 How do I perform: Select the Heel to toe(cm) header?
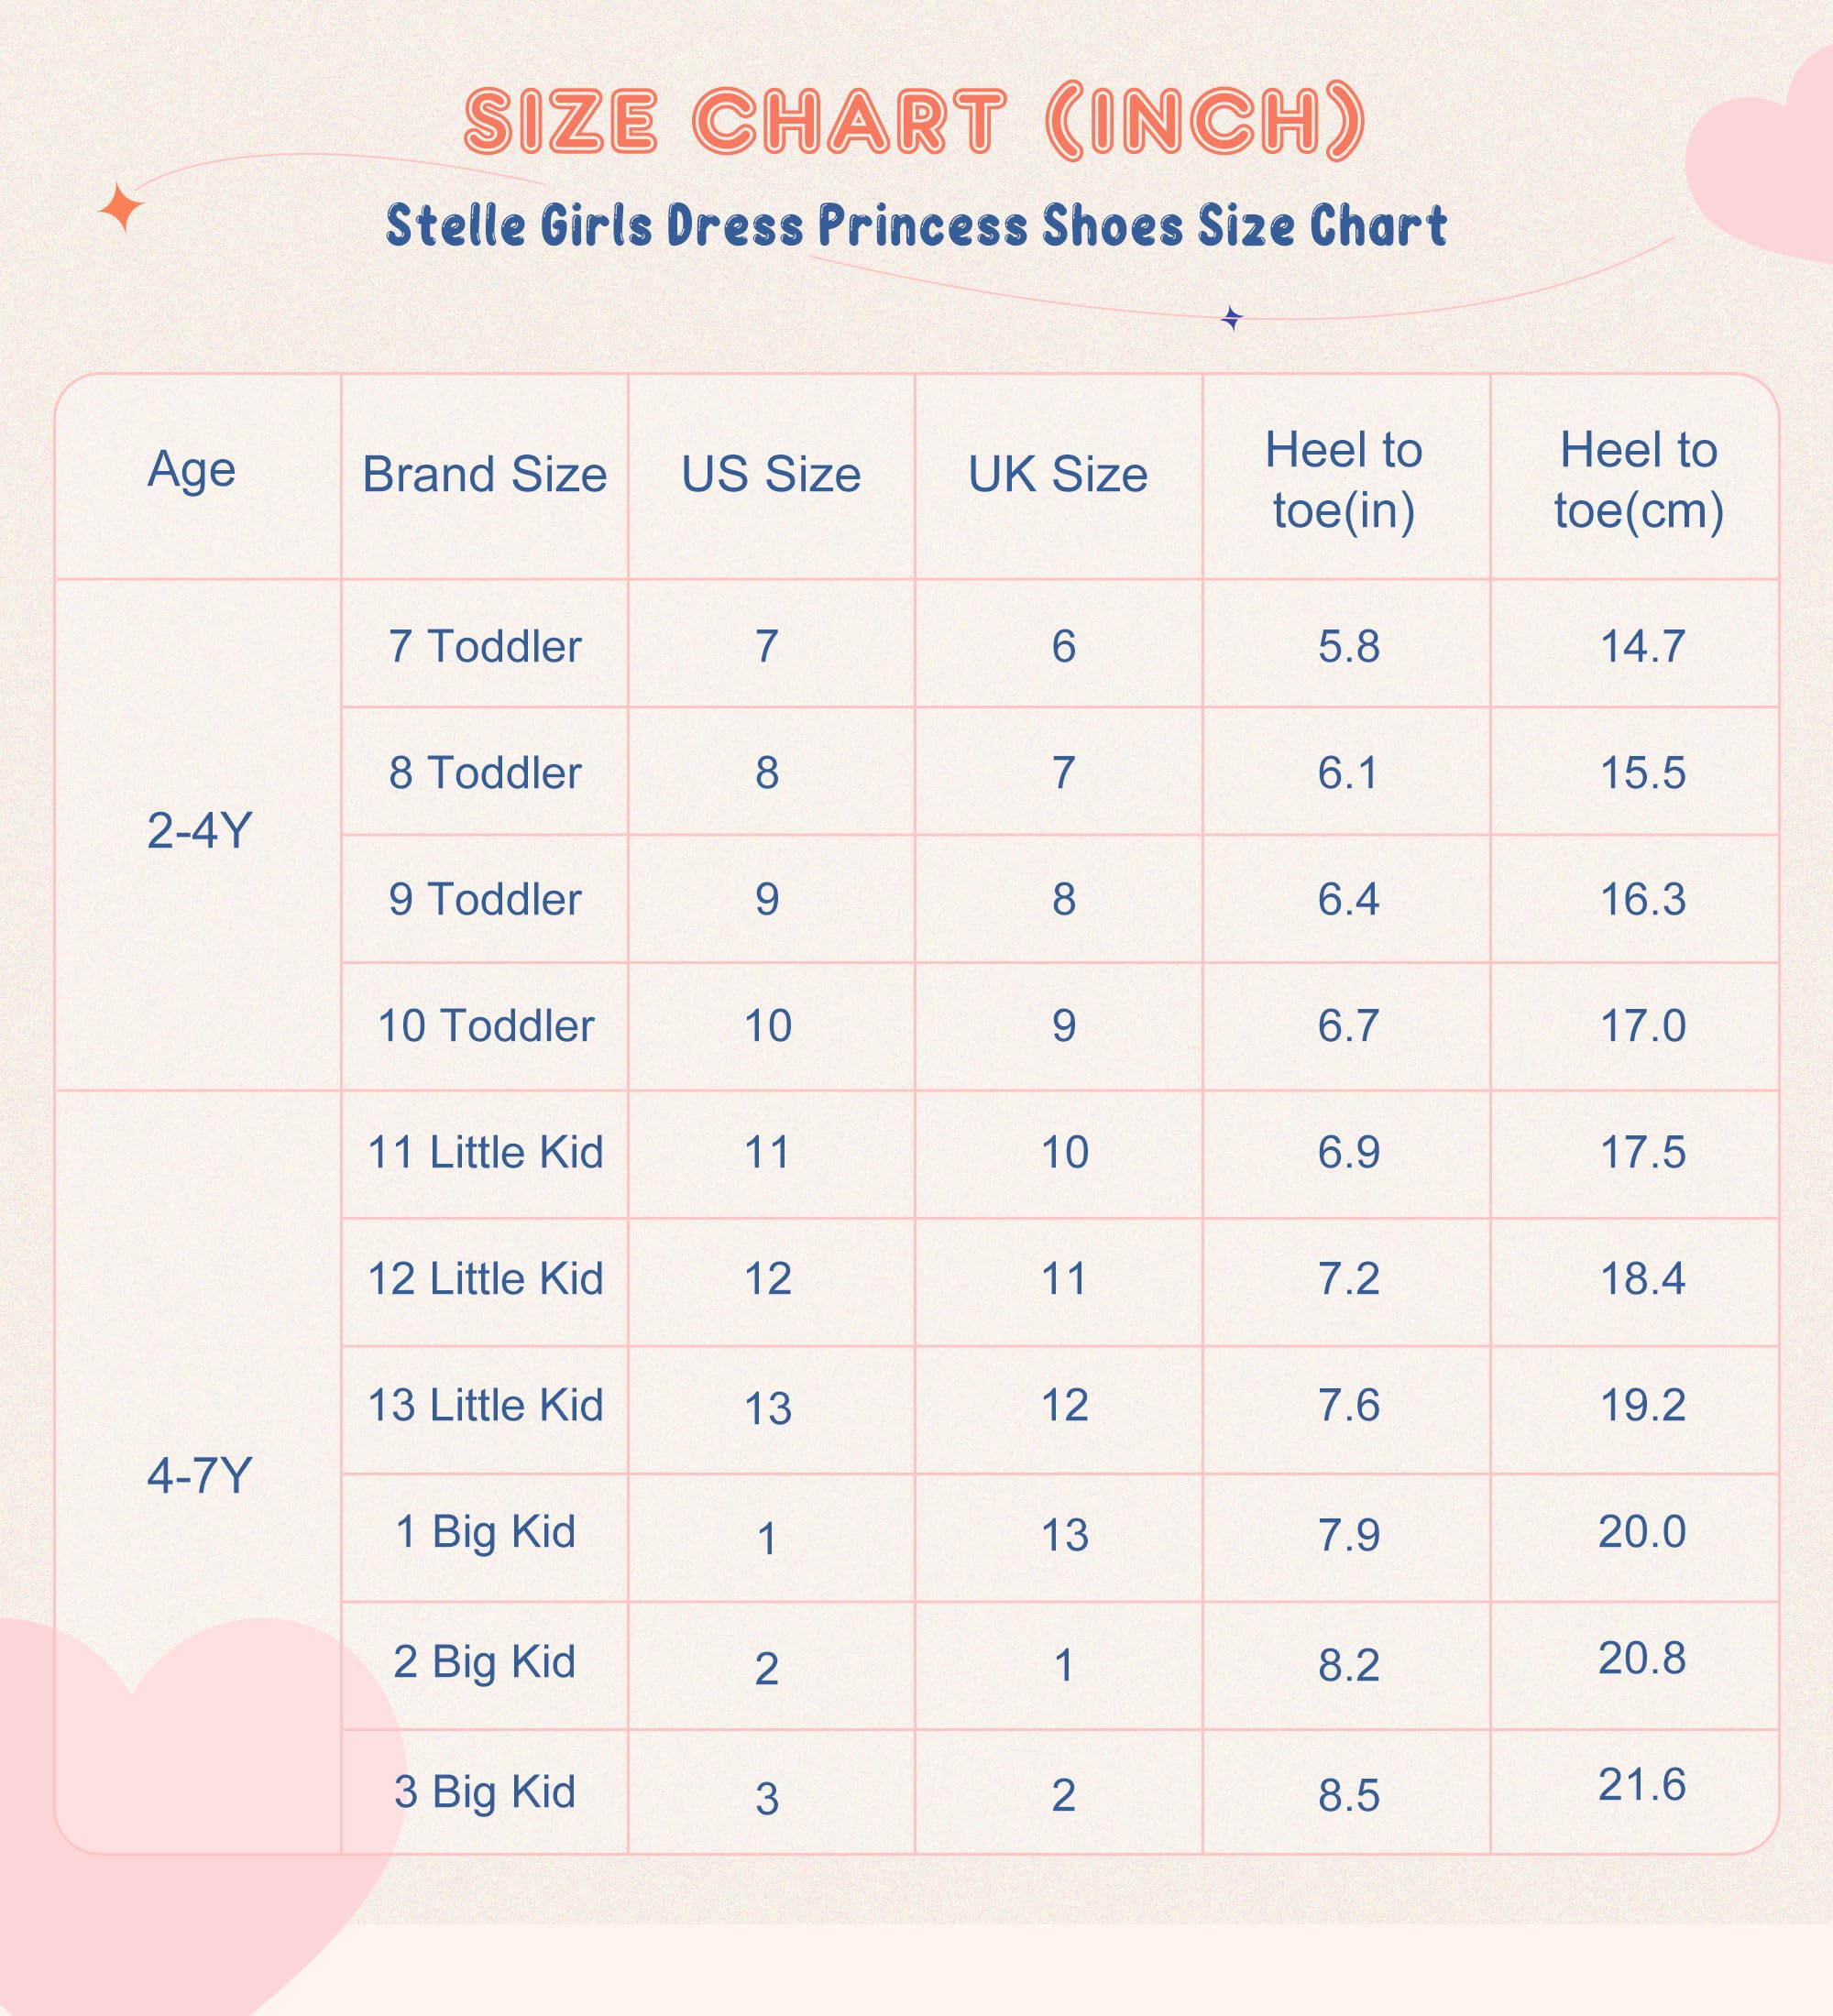point(1638,480)
